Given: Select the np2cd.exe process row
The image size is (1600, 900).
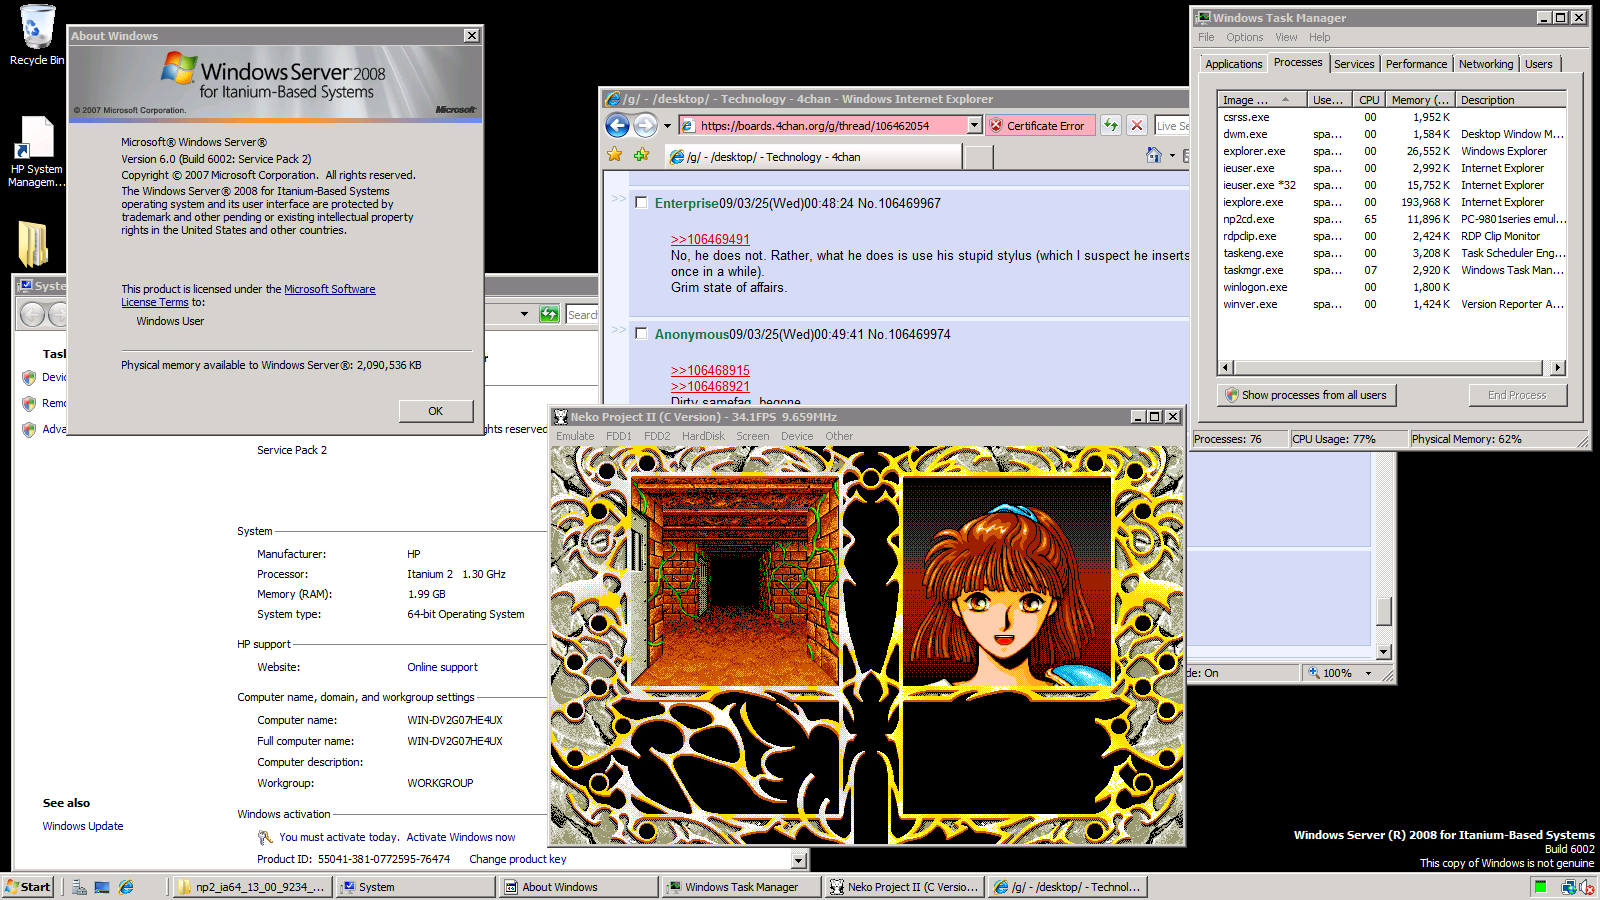Looking at the screenshot, I should tap(1392, 219).
